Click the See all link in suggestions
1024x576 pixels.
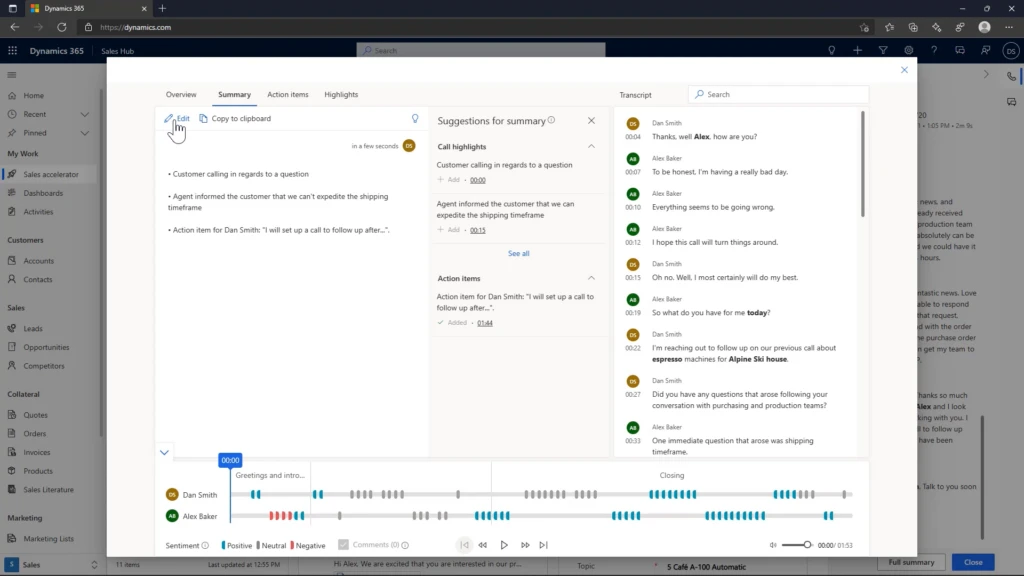click(x=518, y=253)
